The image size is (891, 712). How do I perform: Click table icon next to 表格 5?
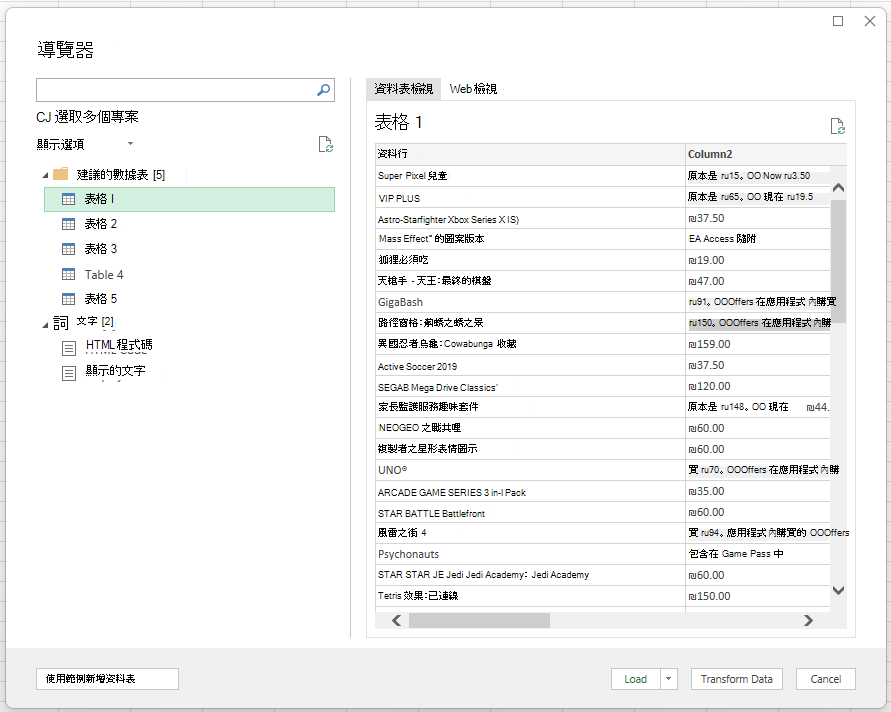68,299
